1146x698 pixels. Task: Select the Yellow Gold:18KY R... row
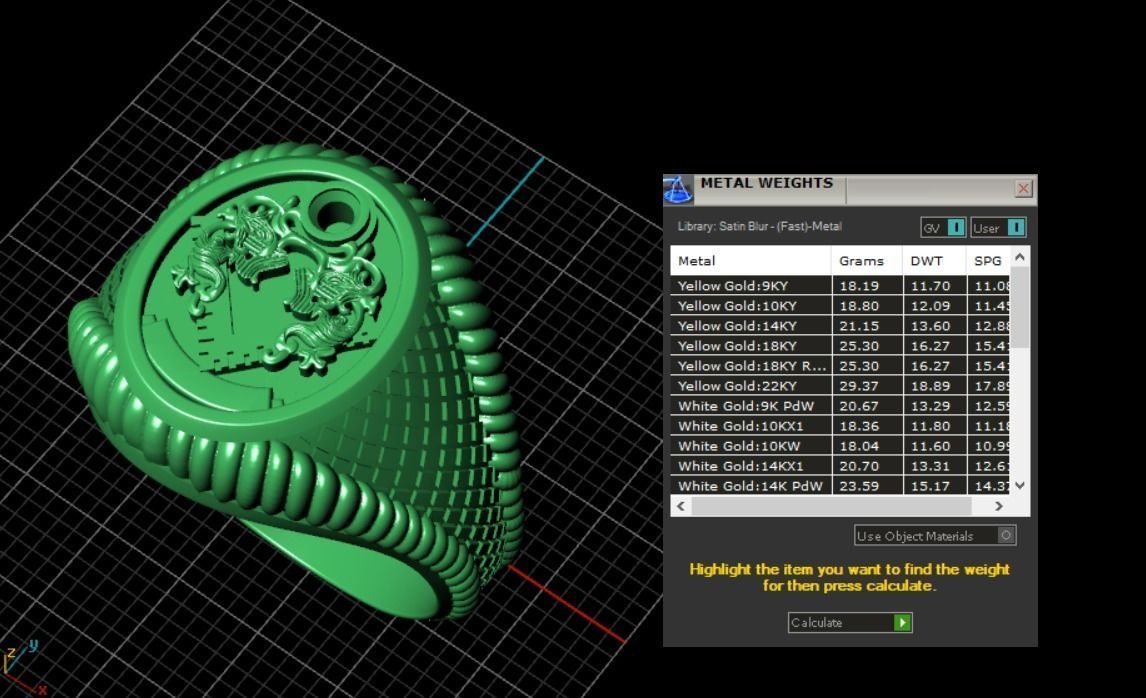click(840, 365)
